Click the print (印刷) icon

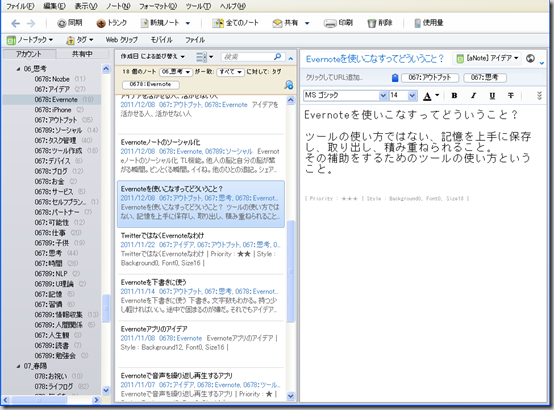tap(330, 23)
